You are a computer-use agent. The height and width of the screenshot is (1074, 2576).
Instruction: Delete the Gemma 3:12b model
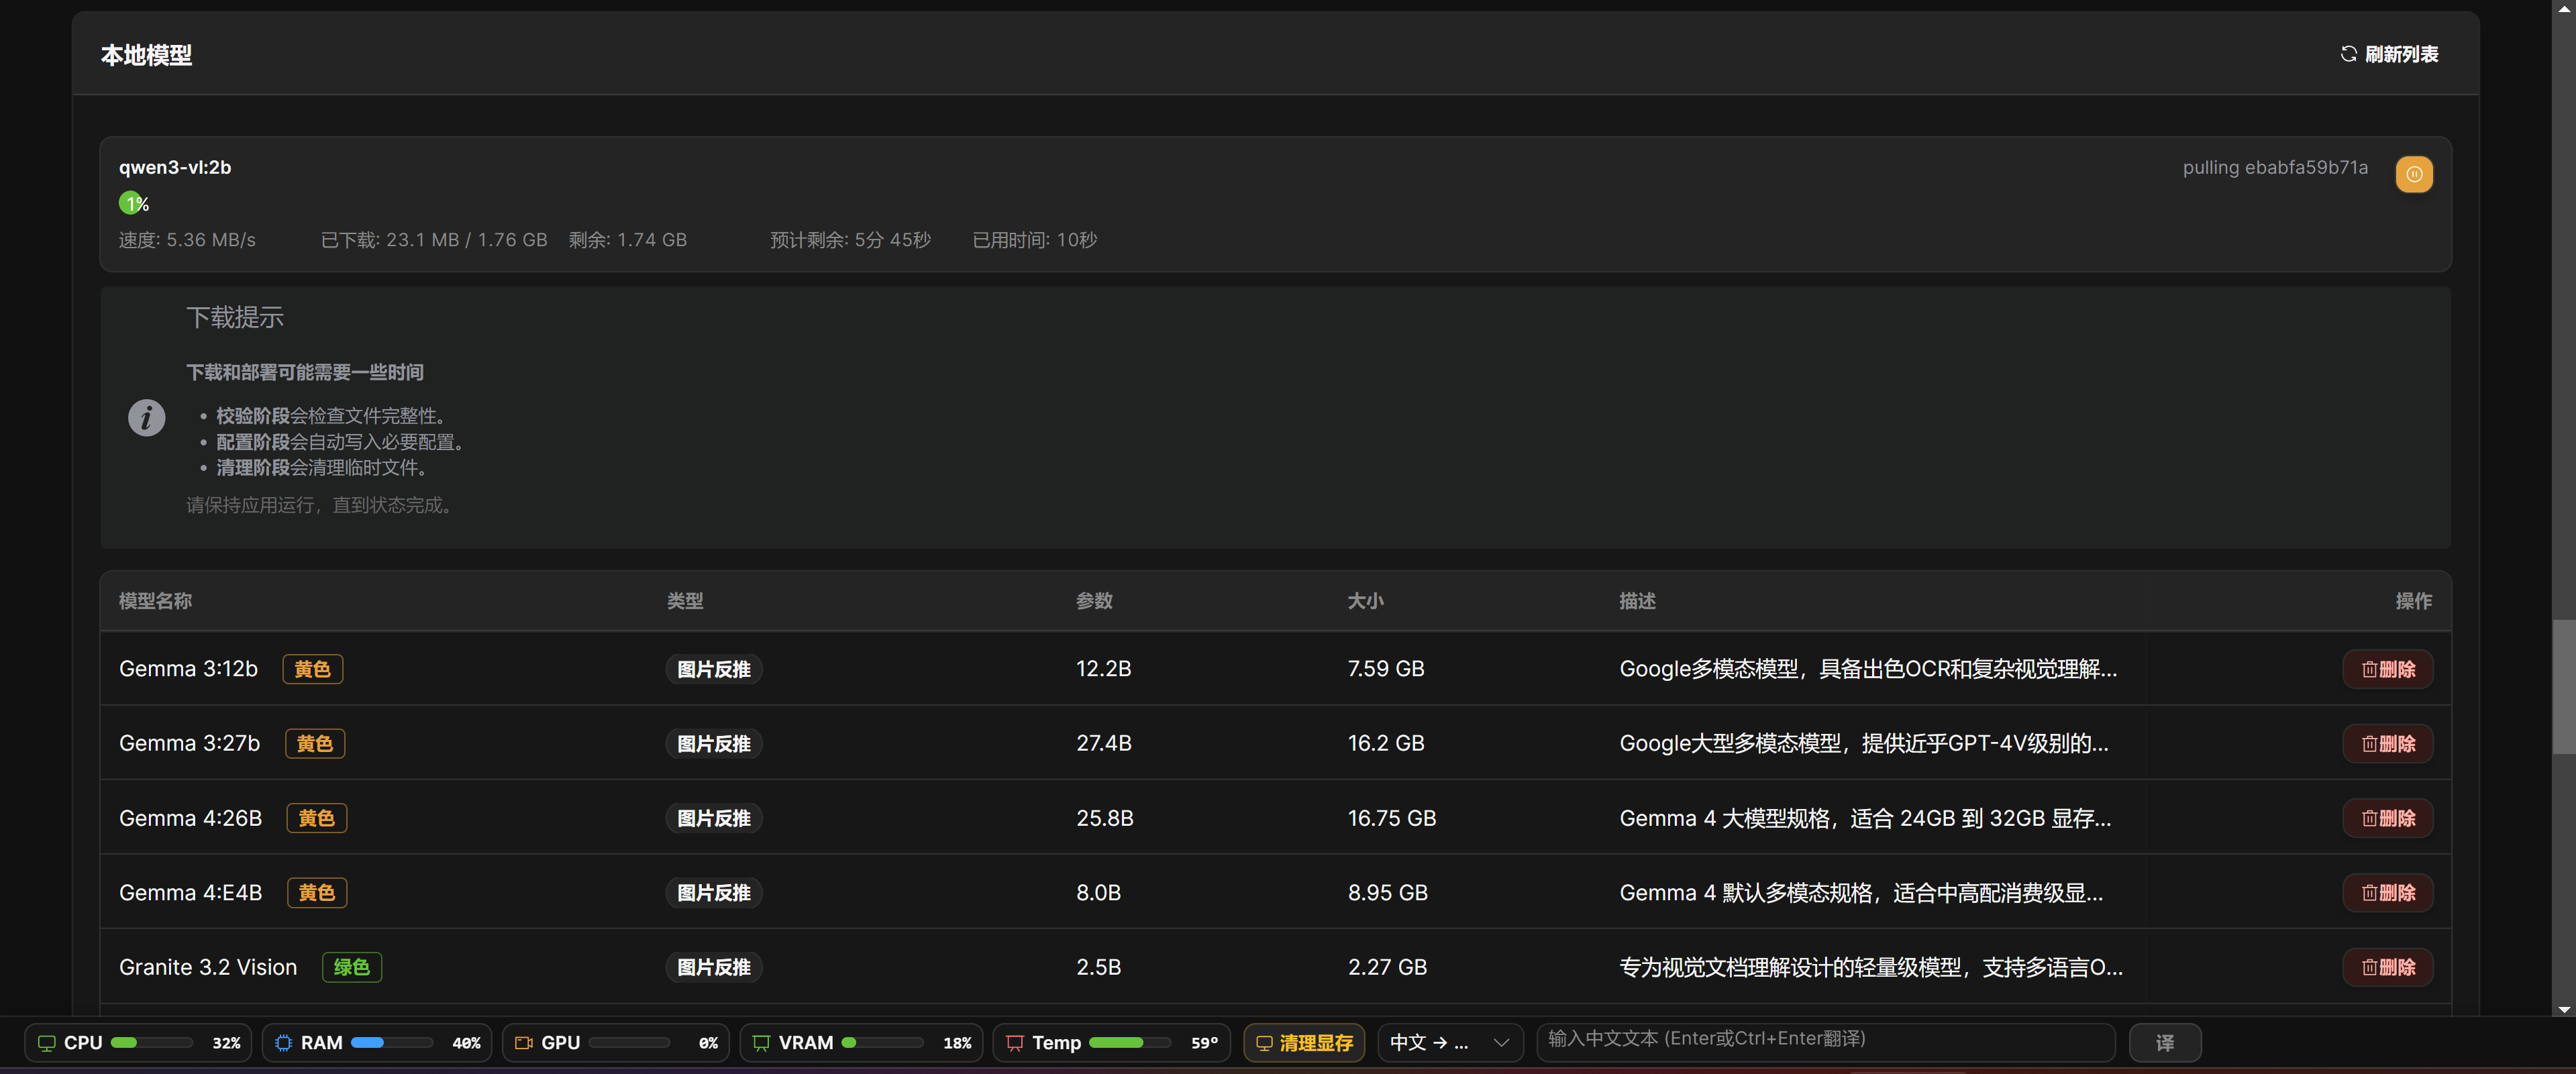[x=2387, y=669]
